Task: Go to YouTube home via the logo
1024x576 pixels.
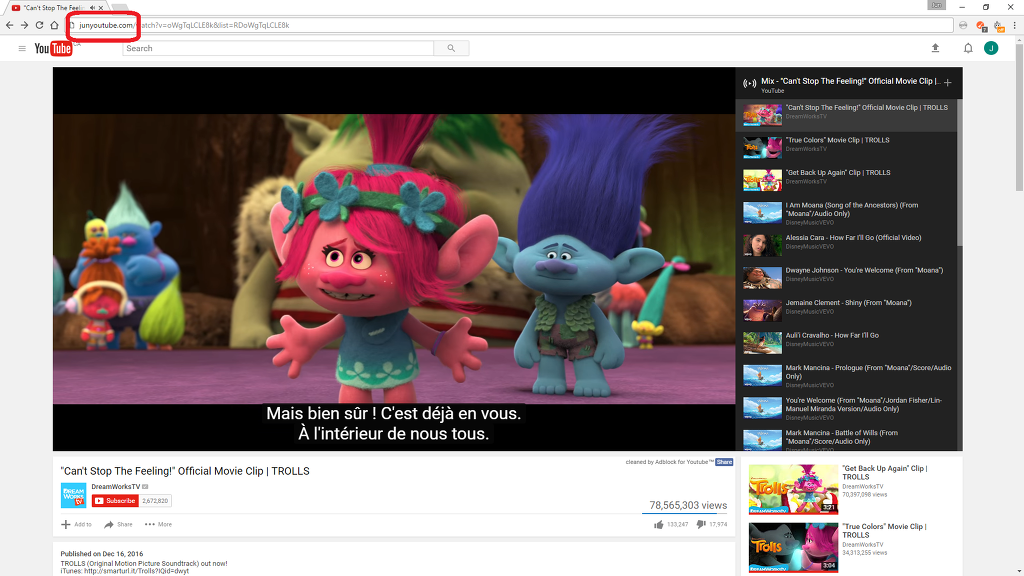Action: [53, 48]
